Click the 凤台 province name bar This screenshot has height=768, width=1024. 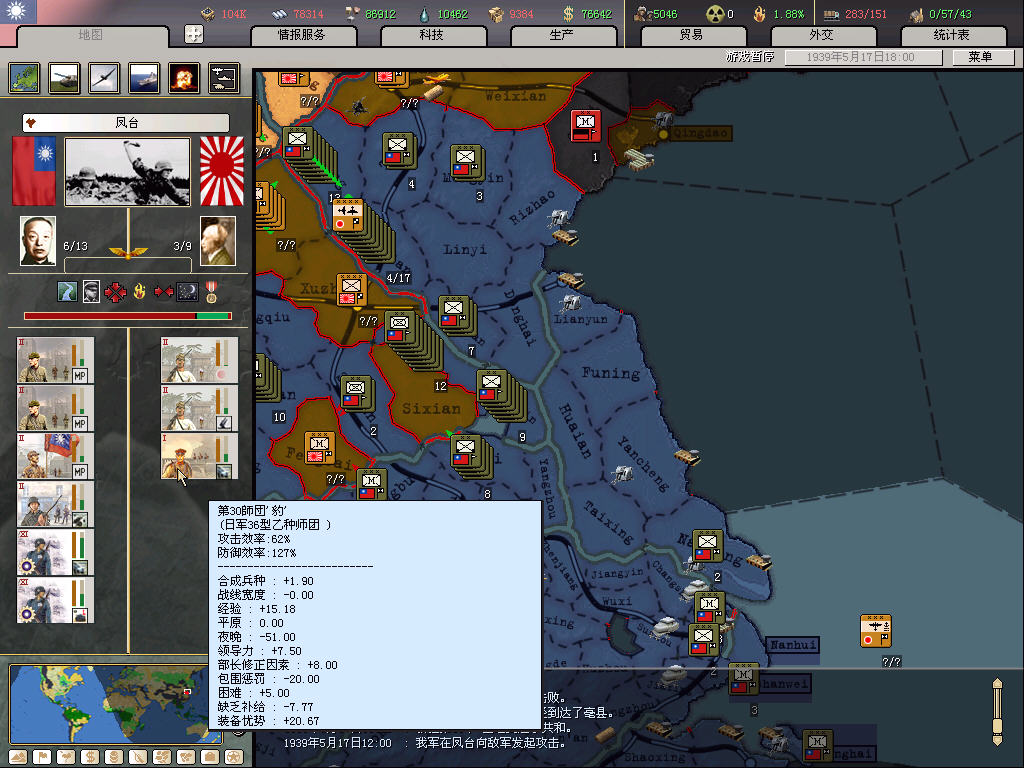tap(127, 123)
